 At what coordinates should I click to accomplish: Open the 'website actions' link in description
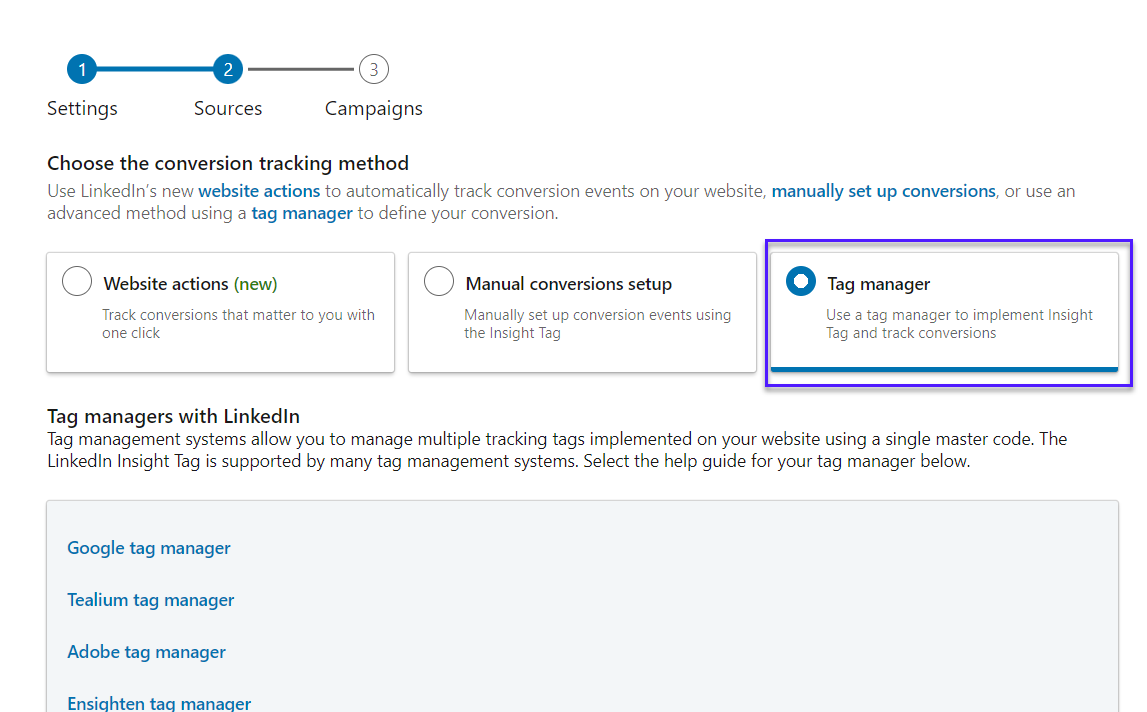click(x=259, y=191)
